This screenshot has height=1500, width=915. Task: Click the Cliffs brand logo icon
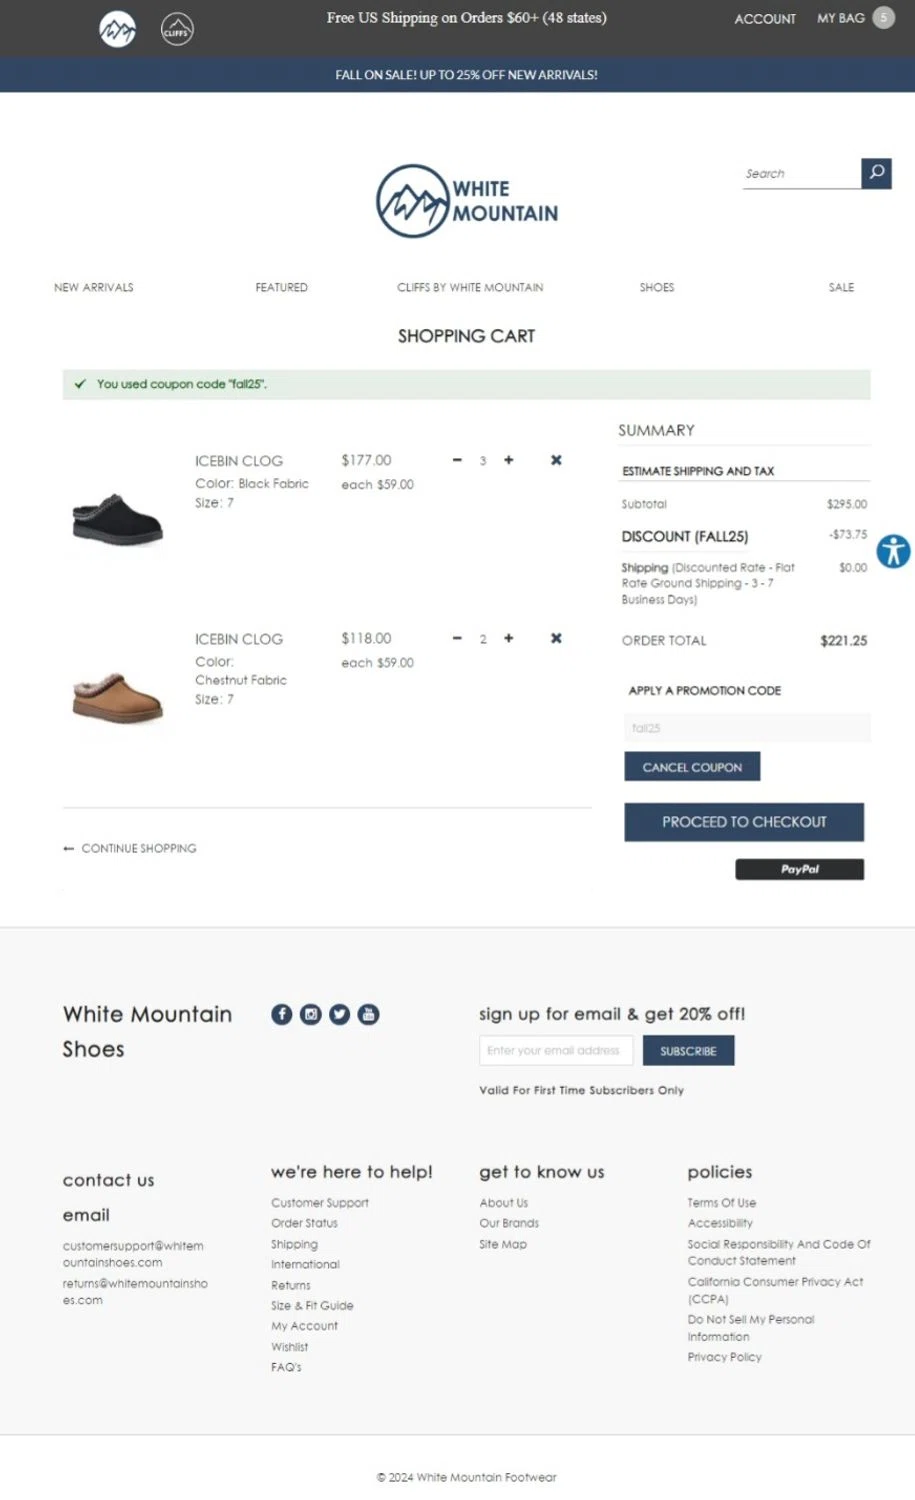coord(177,30)
